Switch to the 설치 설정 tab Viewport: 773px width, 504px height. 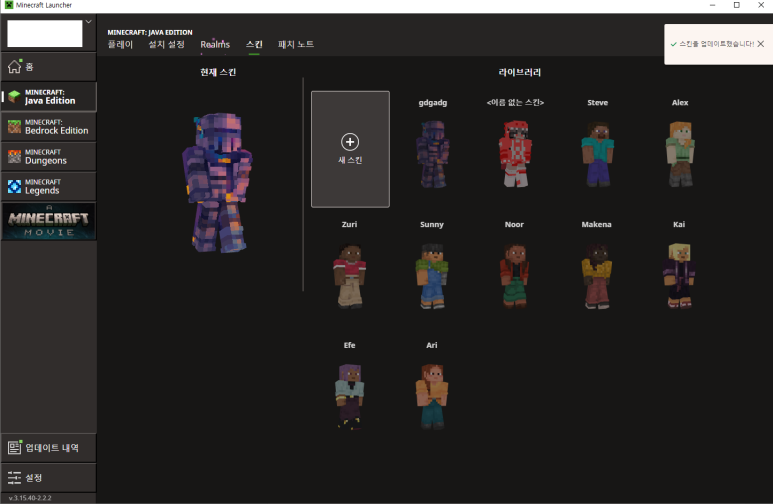pos(167,44)
